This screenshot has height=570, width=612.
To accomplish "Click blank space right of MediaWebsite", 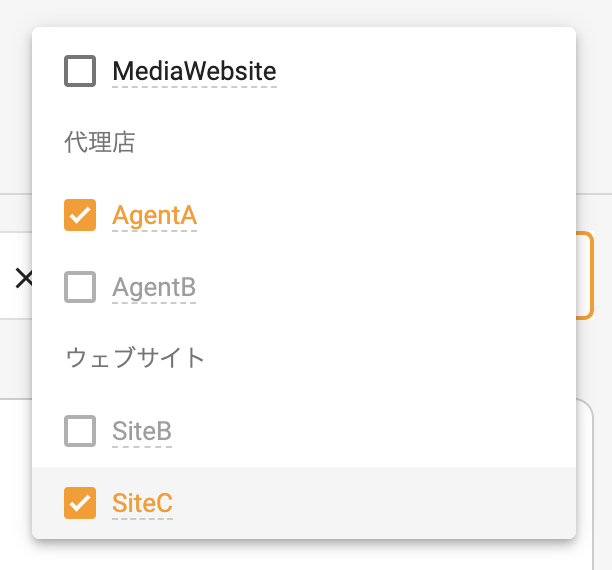I will [420, 71].
